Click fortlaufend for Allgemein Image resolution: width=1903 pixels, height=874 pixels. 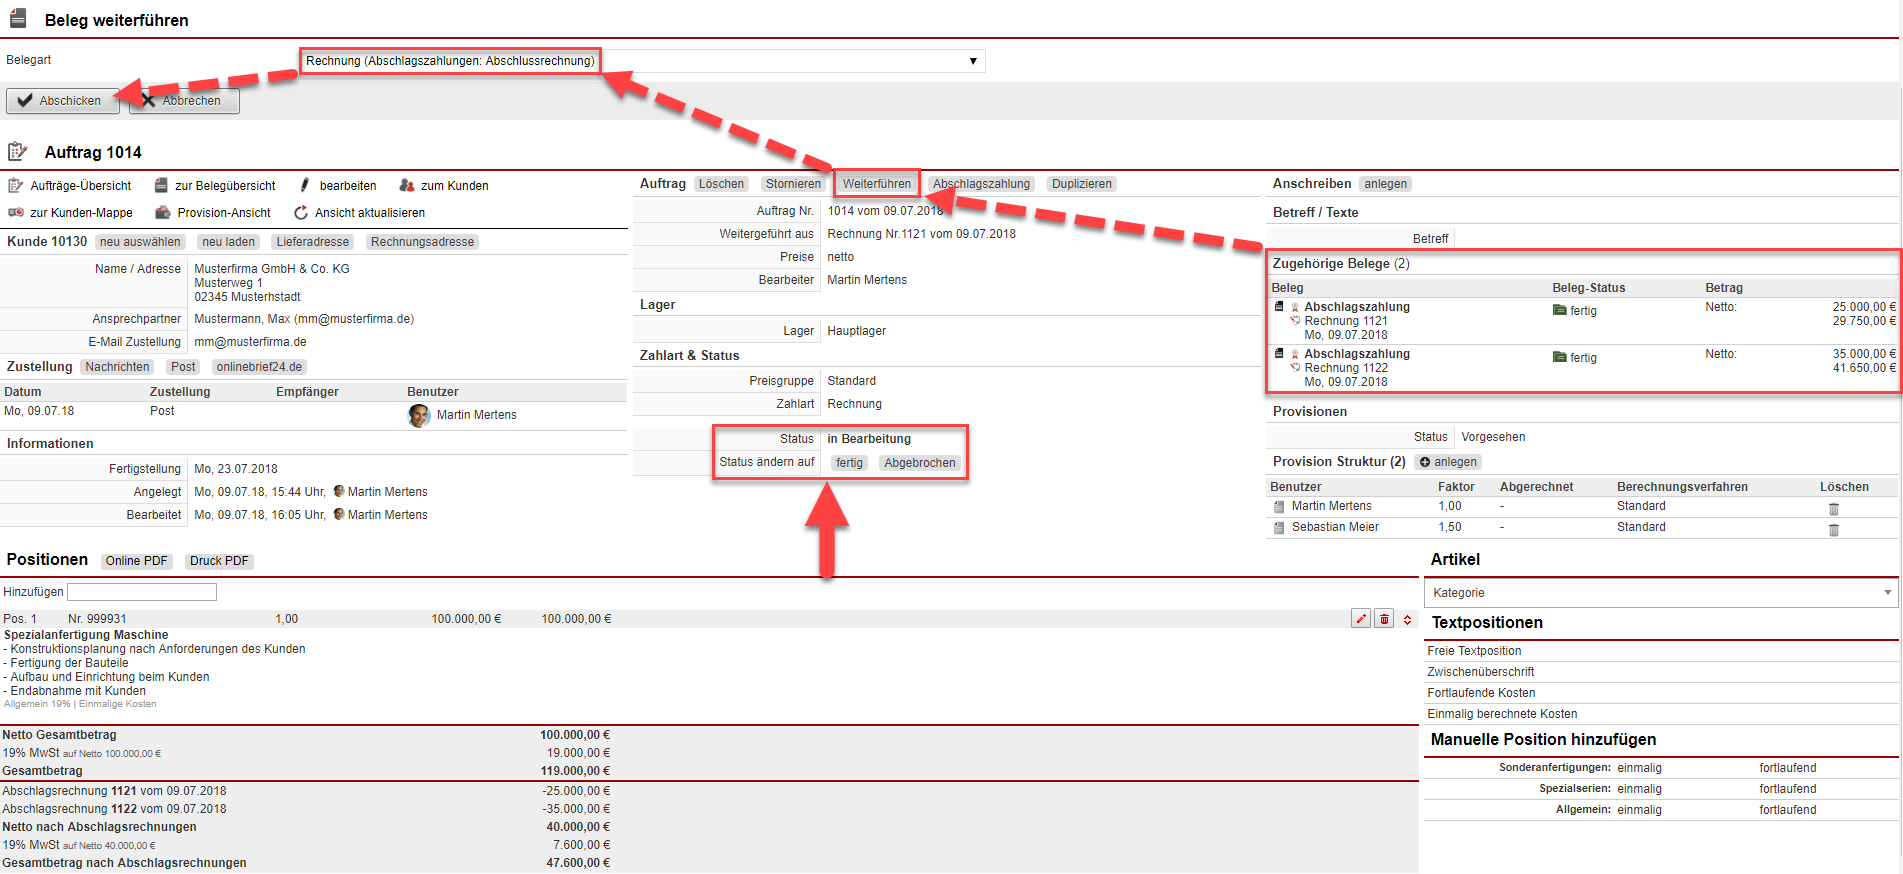(x=1788, y=810)
